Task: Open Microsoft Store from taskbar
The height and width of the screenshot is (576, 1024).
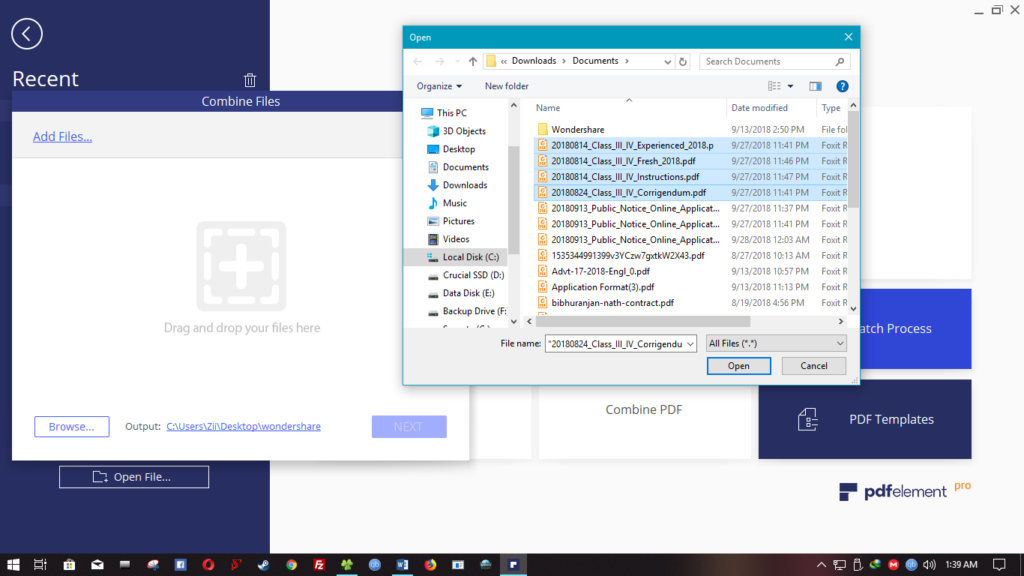Action: [x=69, y=565]
